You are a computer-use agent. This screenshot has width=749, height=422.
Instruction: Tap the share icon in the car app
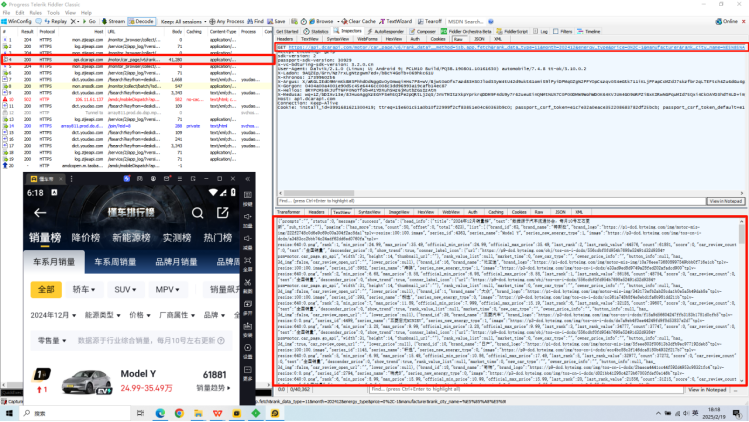223,213
